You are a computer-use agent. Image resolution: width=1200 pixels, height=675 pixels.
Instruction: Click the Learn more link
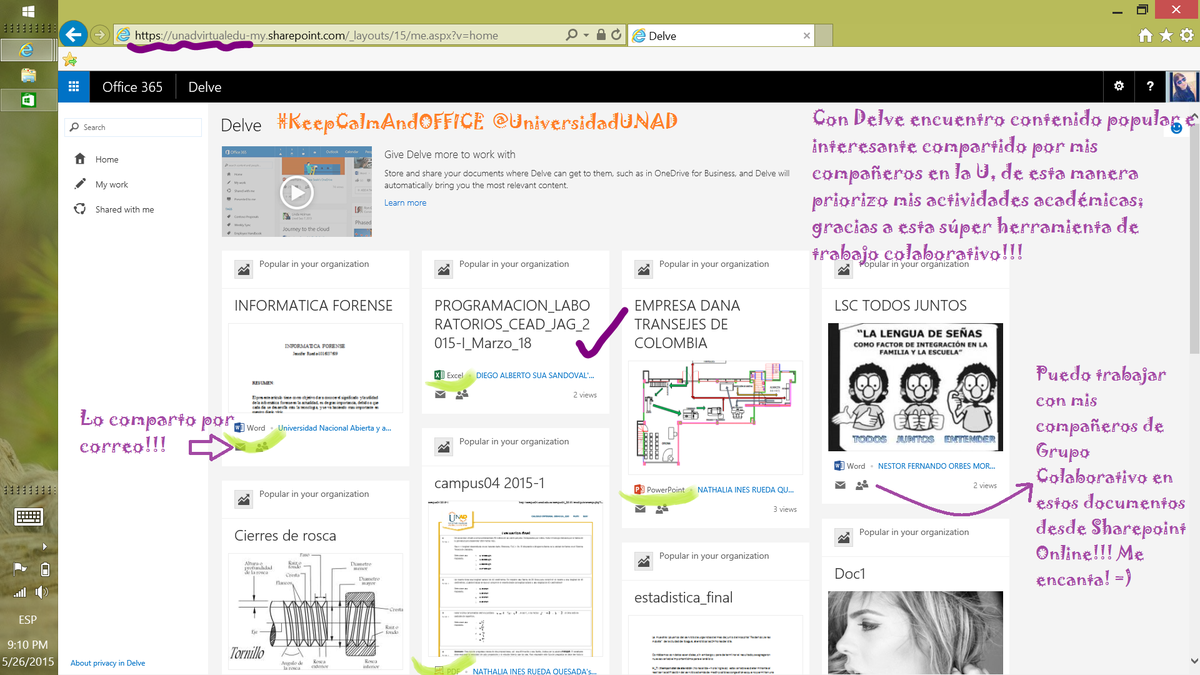(405, 202)
